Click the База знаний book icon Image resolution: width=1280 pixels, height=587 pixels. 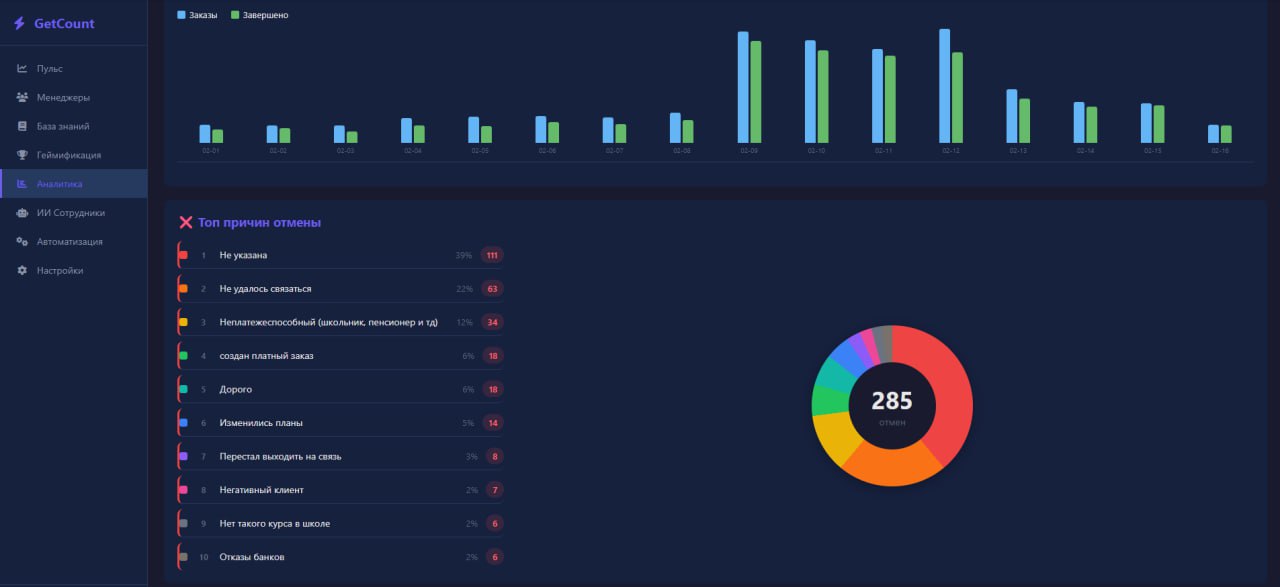pos(22,127)
